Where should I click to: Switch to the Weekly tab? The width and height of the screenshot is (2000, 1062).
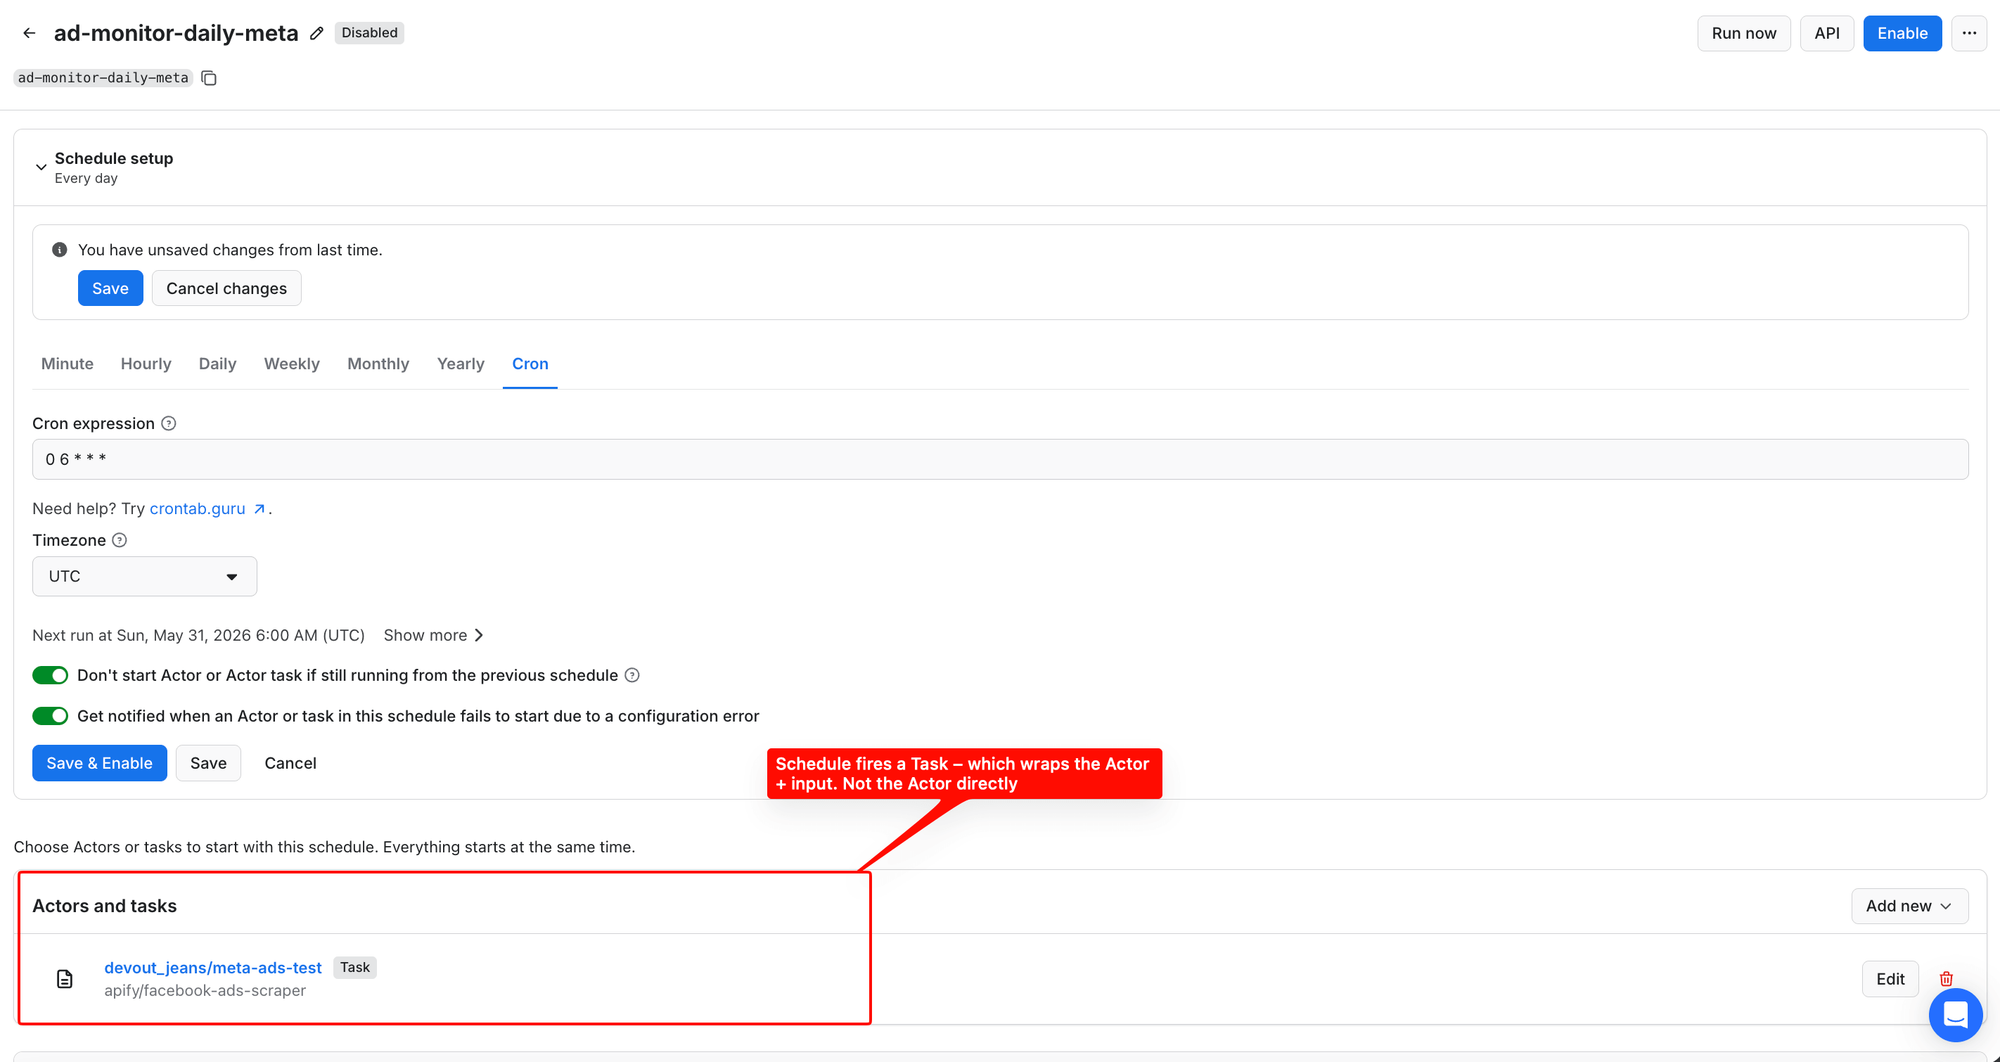292,364
